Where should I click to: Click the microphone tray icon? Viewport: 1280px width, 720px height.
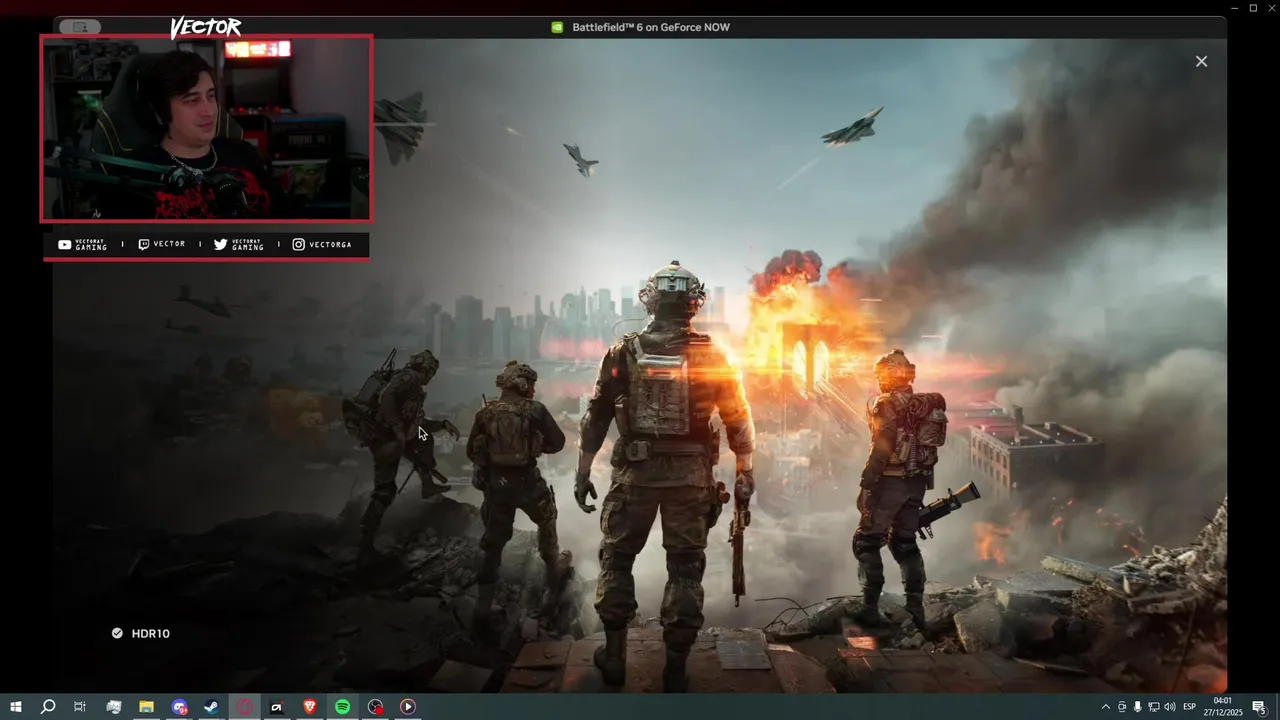[x=1137, y=707]
